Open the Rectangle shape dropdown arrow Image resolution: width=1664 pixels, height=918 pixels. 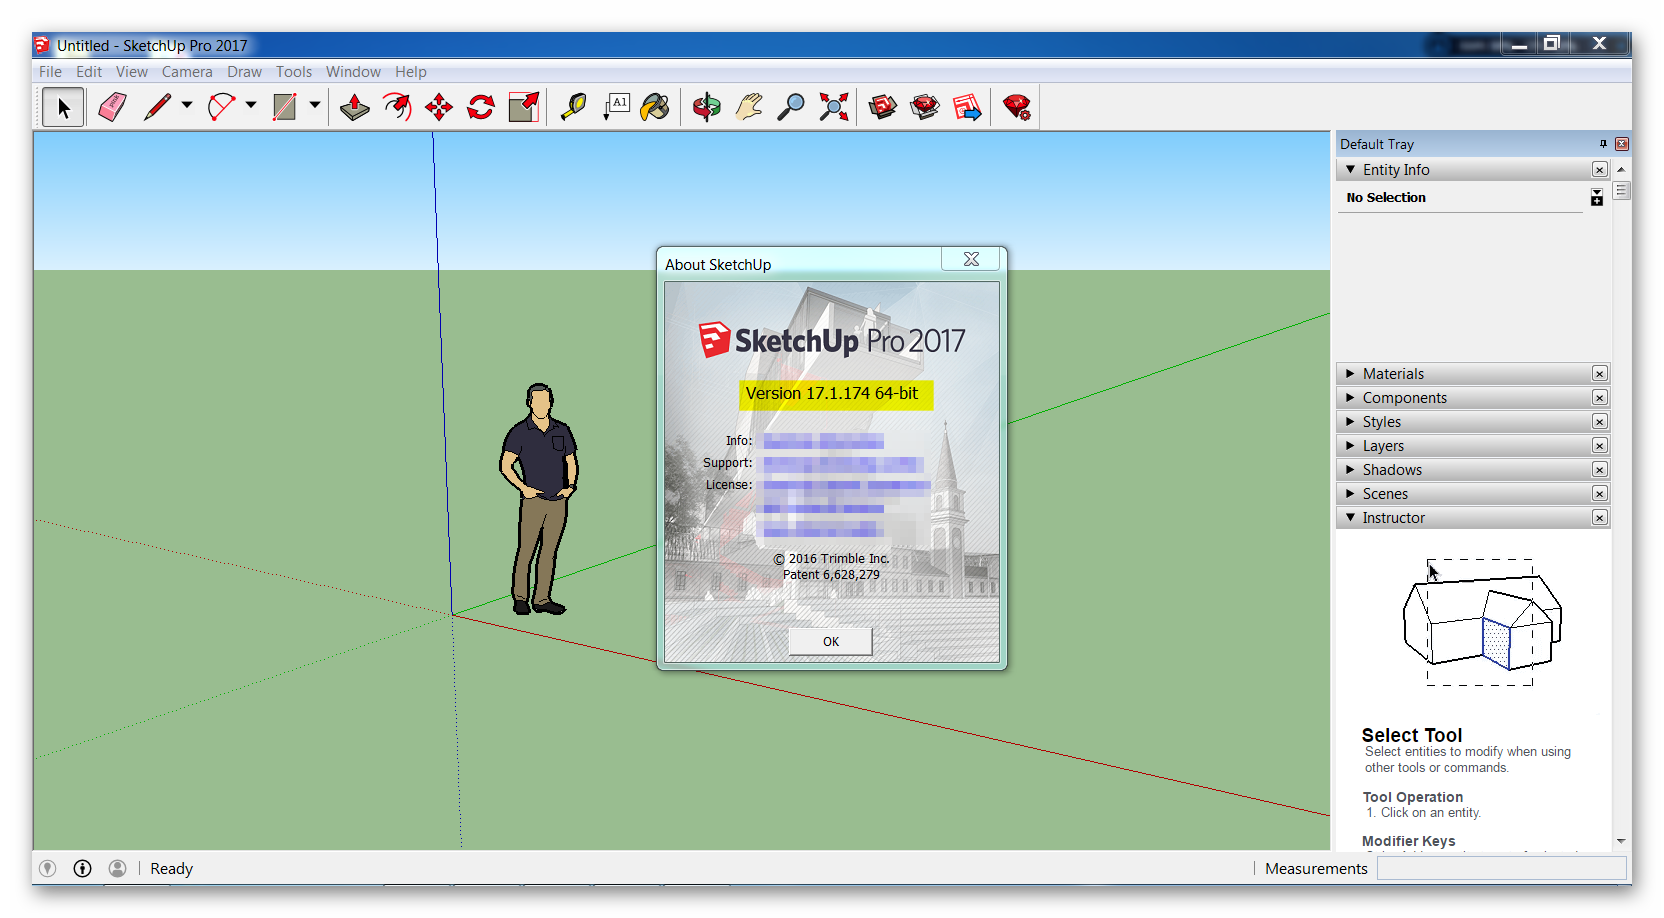tap(314, 104)
